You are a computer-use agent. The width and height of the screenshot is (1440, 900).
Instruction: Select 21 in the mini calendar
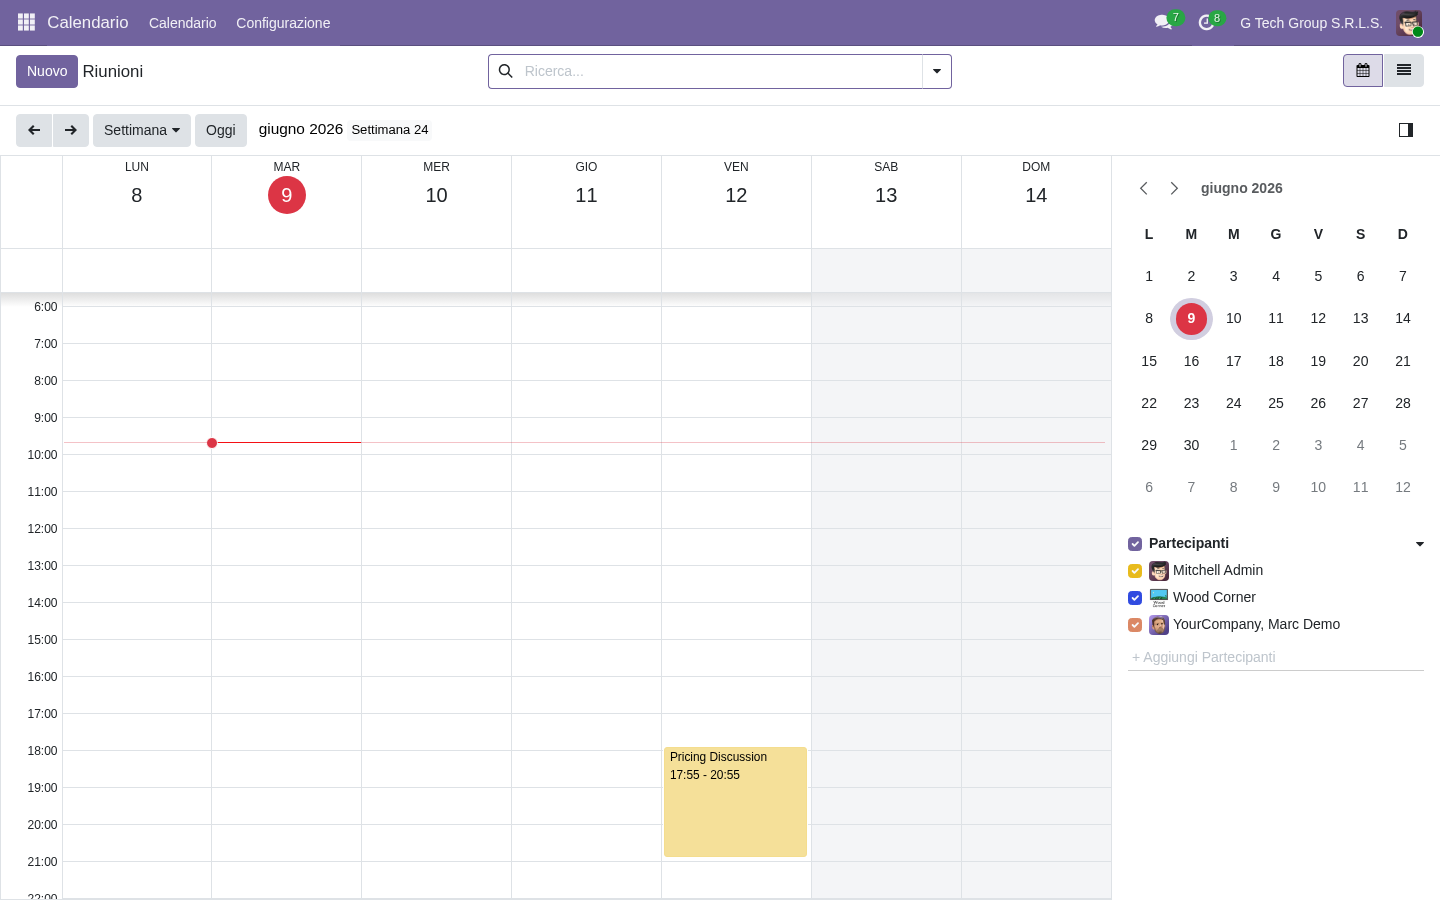[1403, 361]
